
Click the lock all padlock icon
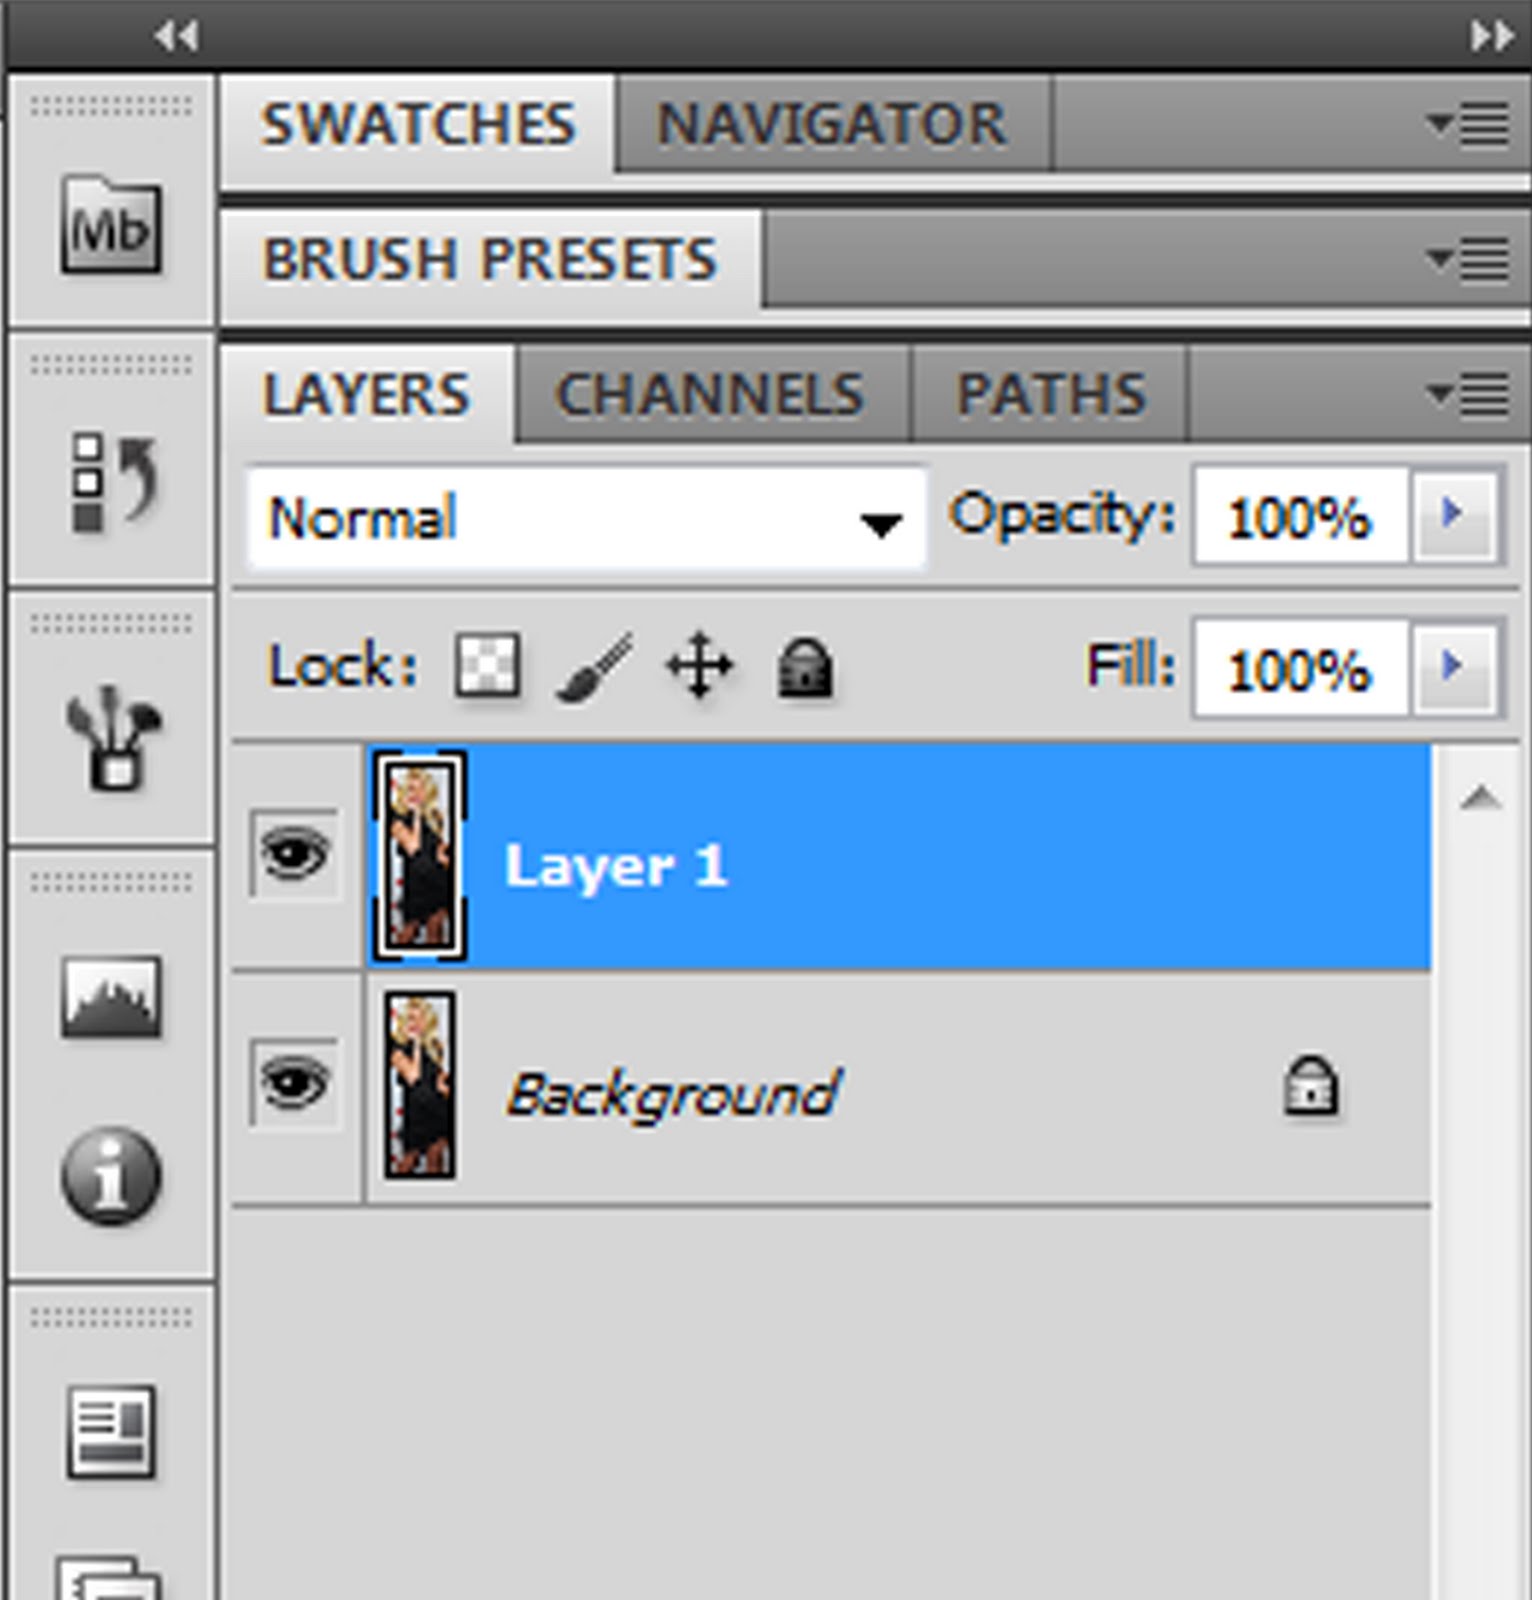(x=805, y=667)
